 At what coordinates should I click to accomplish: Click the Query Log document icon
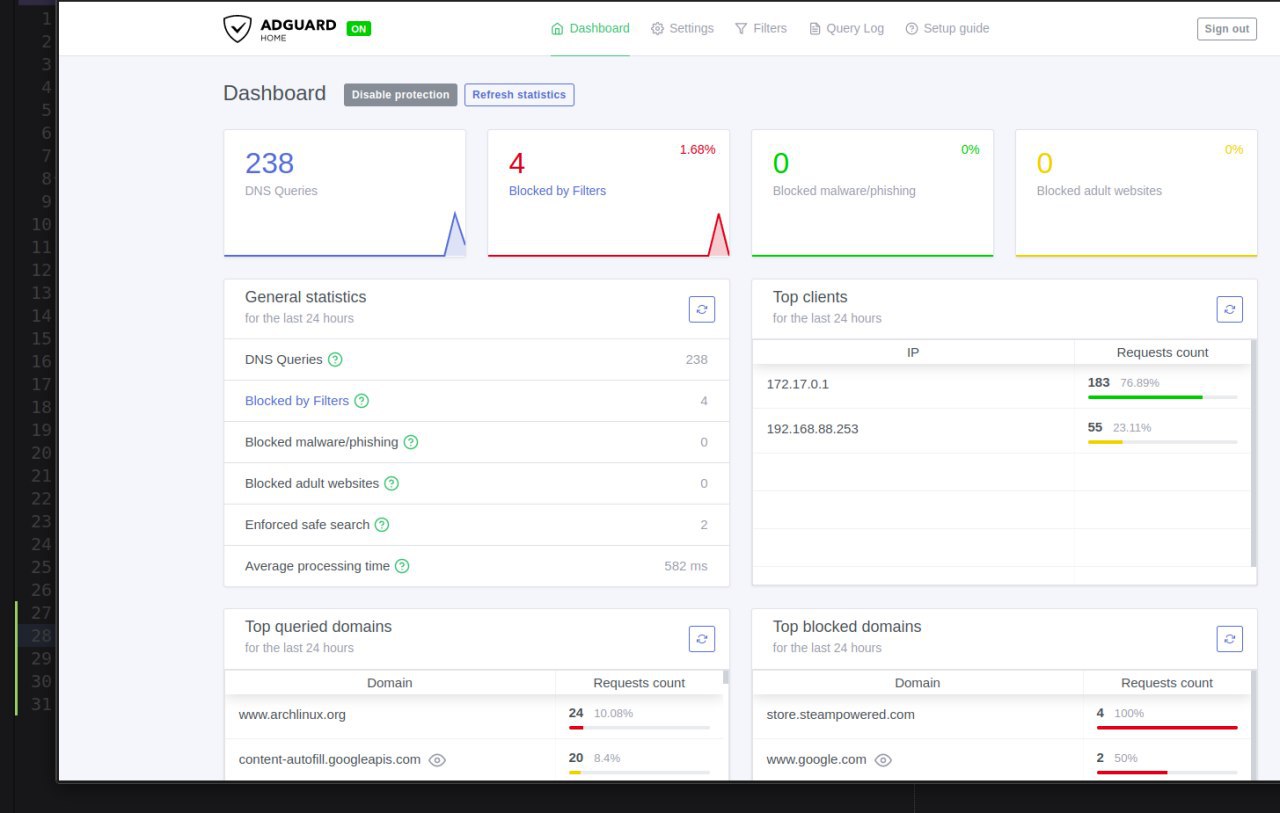(x=815, y=28)
